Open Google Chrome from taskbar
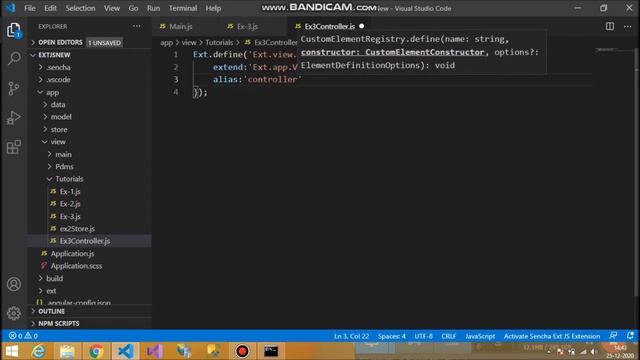This screenshot has height=360, width=640. (96, 351)
